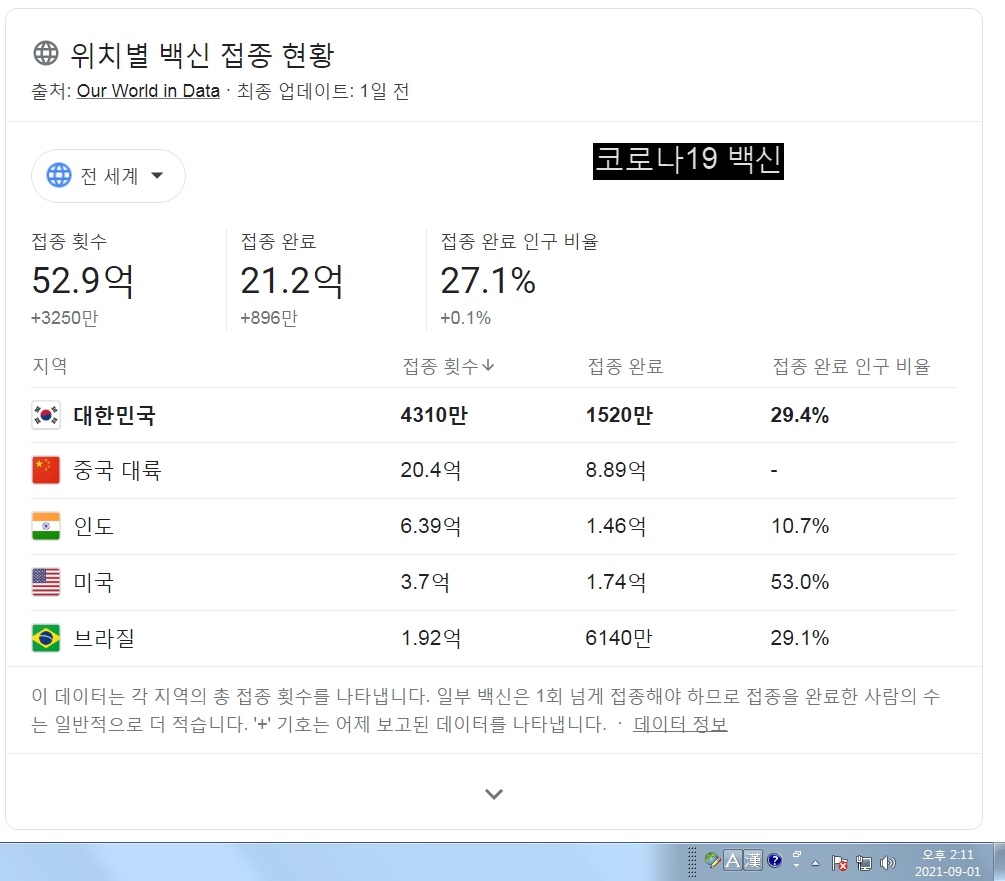Show hidden tray icons arrow

click(x=815, y=864)
